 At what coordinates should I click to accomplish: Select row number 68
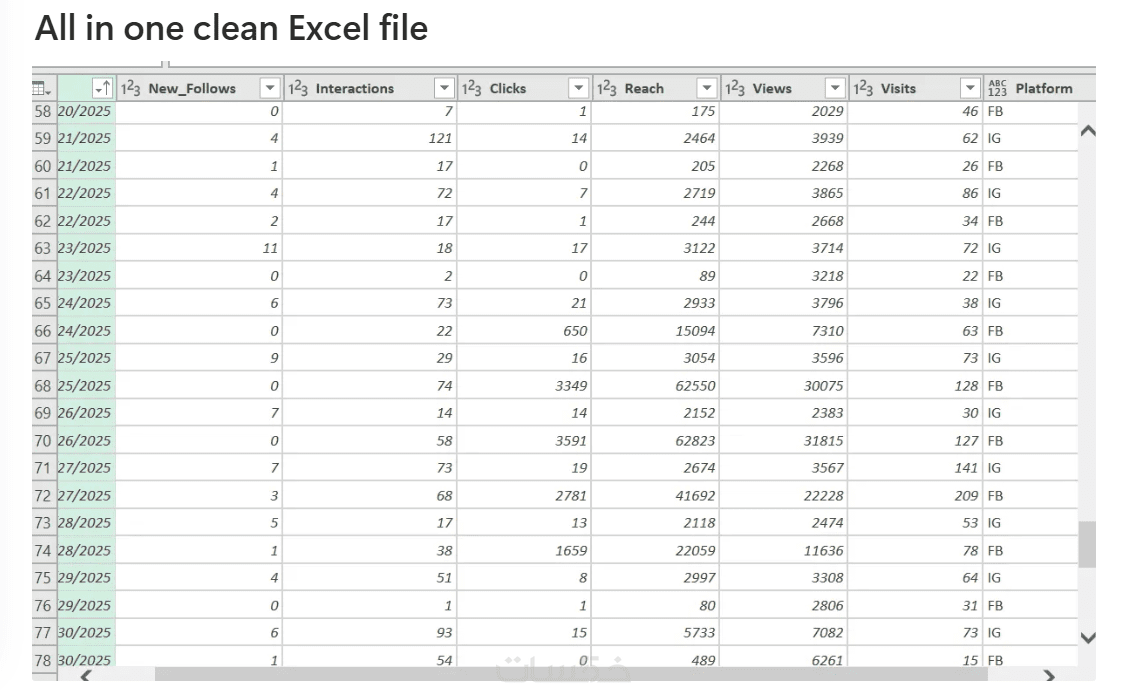pyautogui.click(x=43, y=386)
